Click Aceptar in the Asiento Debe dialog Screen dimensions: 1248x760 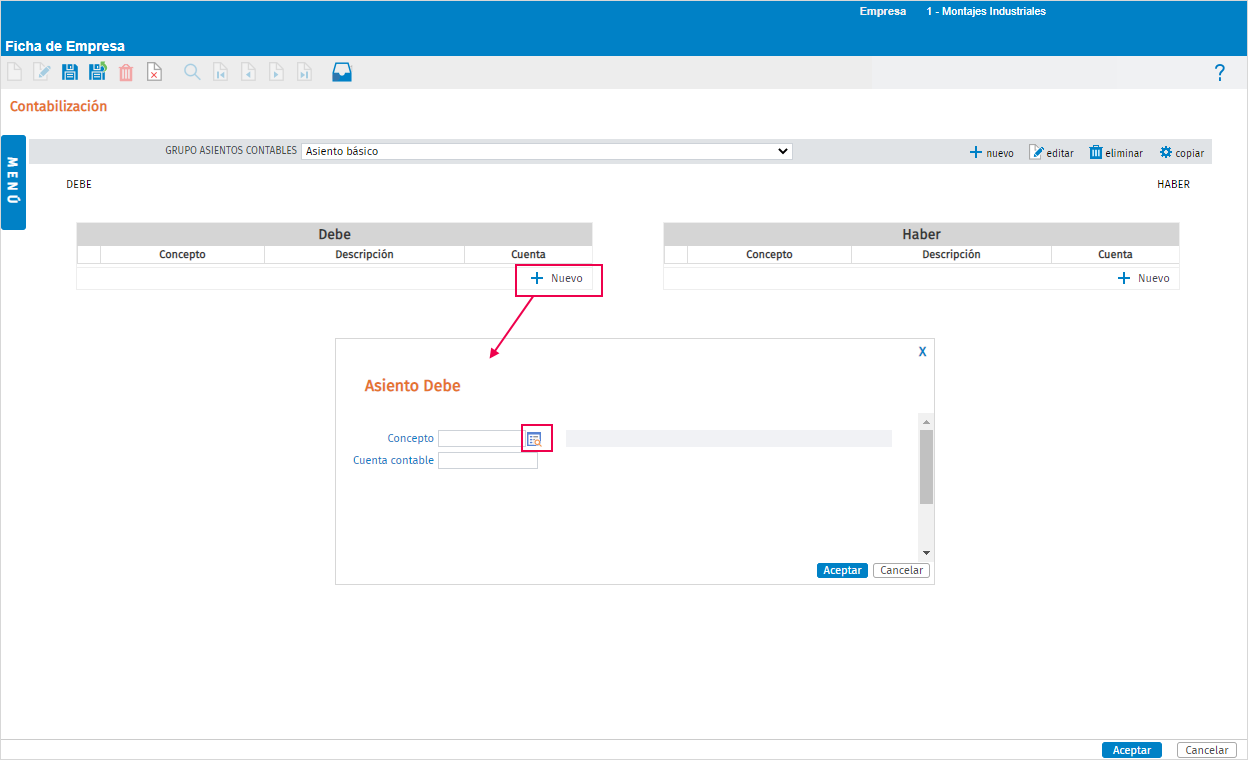[842, 570]
